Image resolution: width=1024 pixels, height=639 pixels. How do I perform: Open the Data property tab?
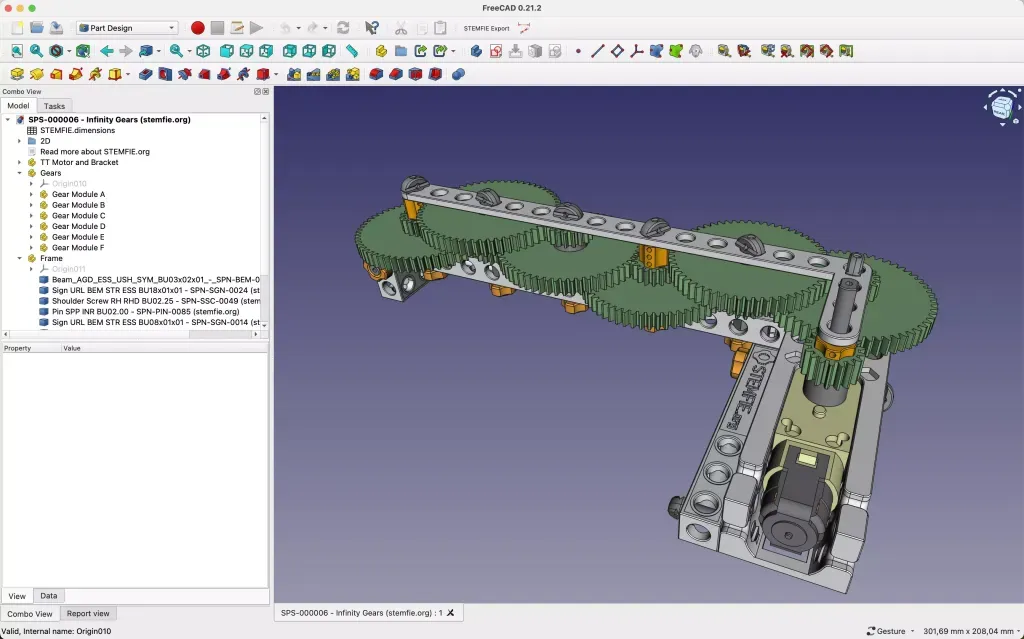(48, 596)
